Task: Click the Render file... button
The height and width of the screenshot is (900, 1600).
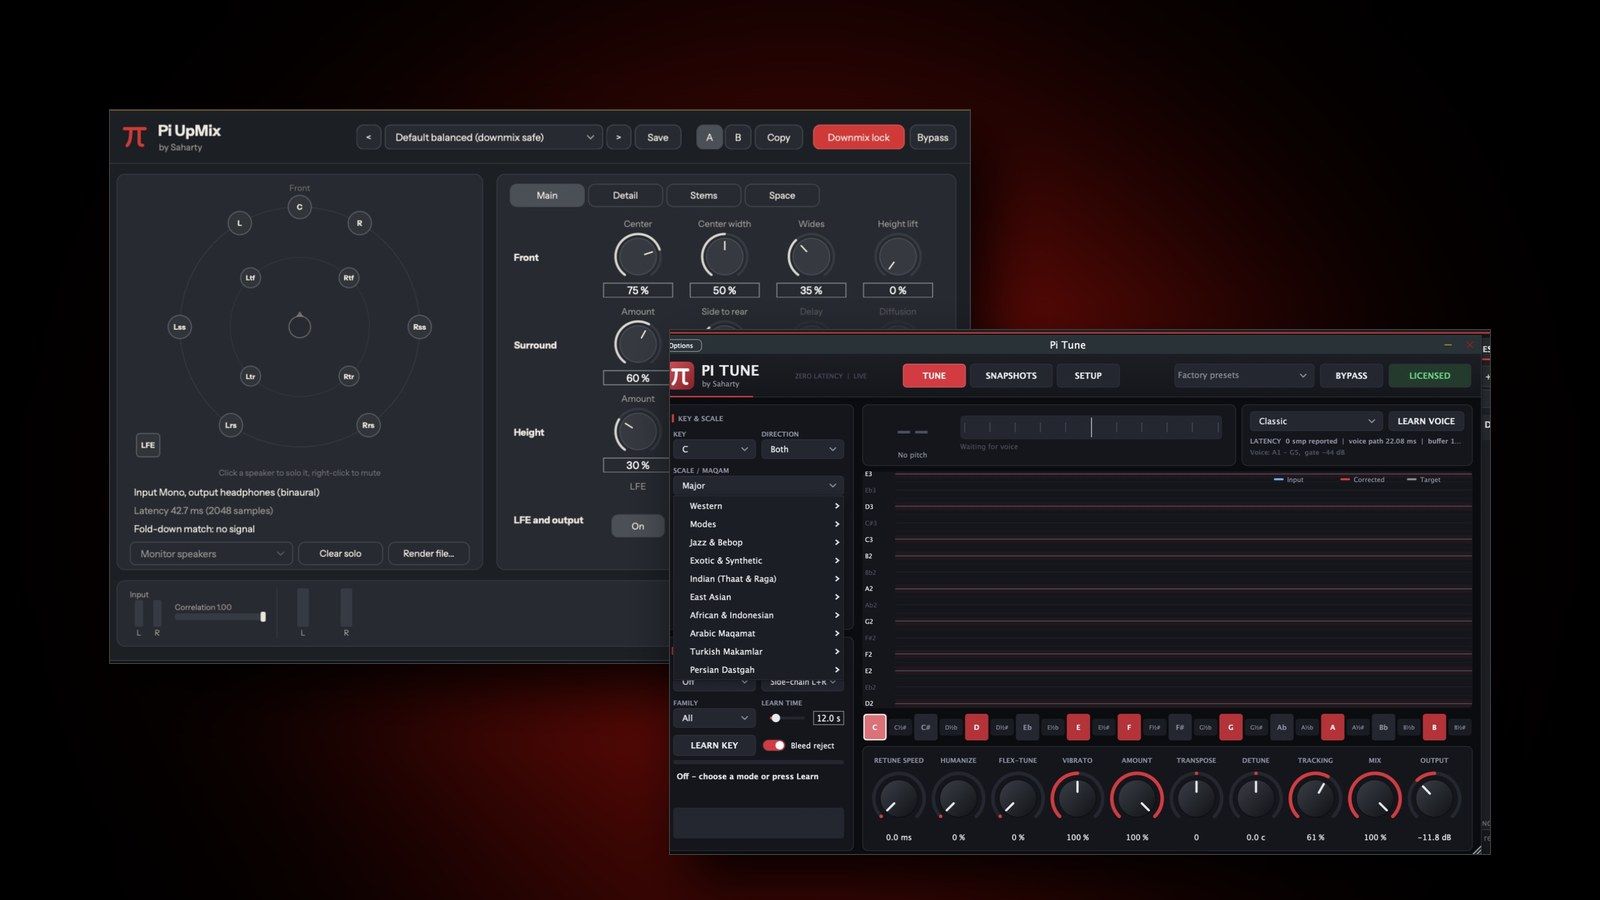Action: pos(428,553)
